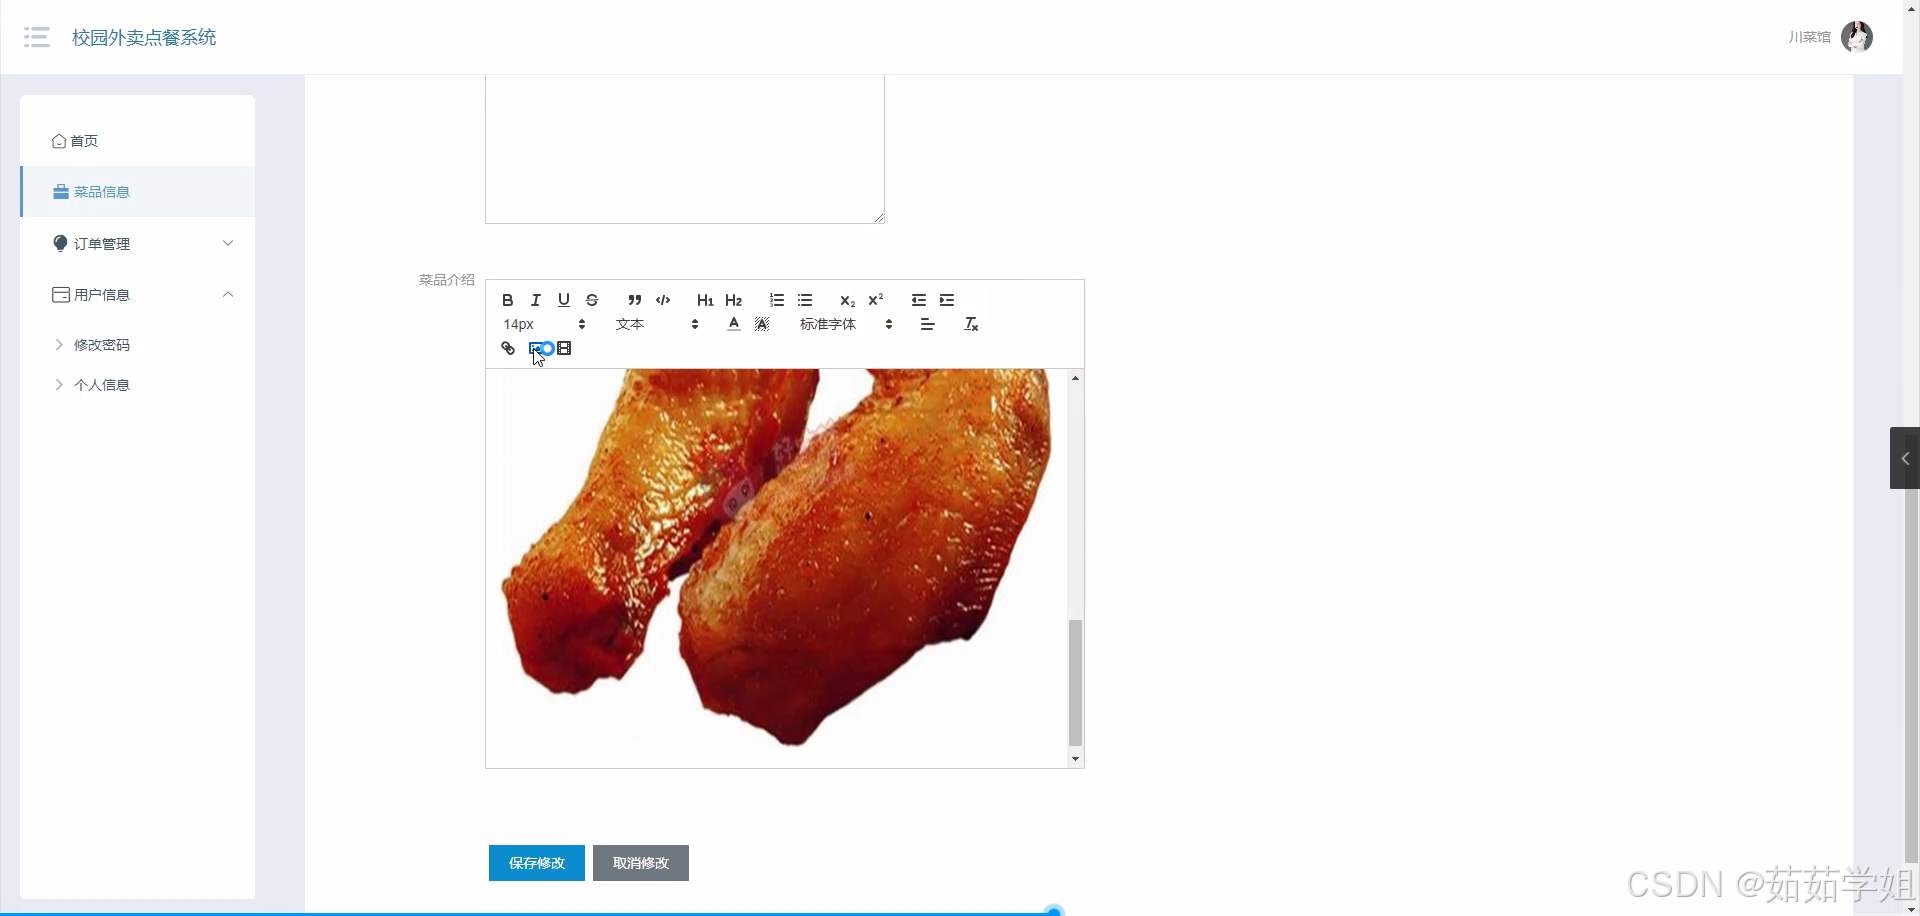Collapse the 用户信息 submenu
This screenshot has width=1920, height=916.
(137, 295)
